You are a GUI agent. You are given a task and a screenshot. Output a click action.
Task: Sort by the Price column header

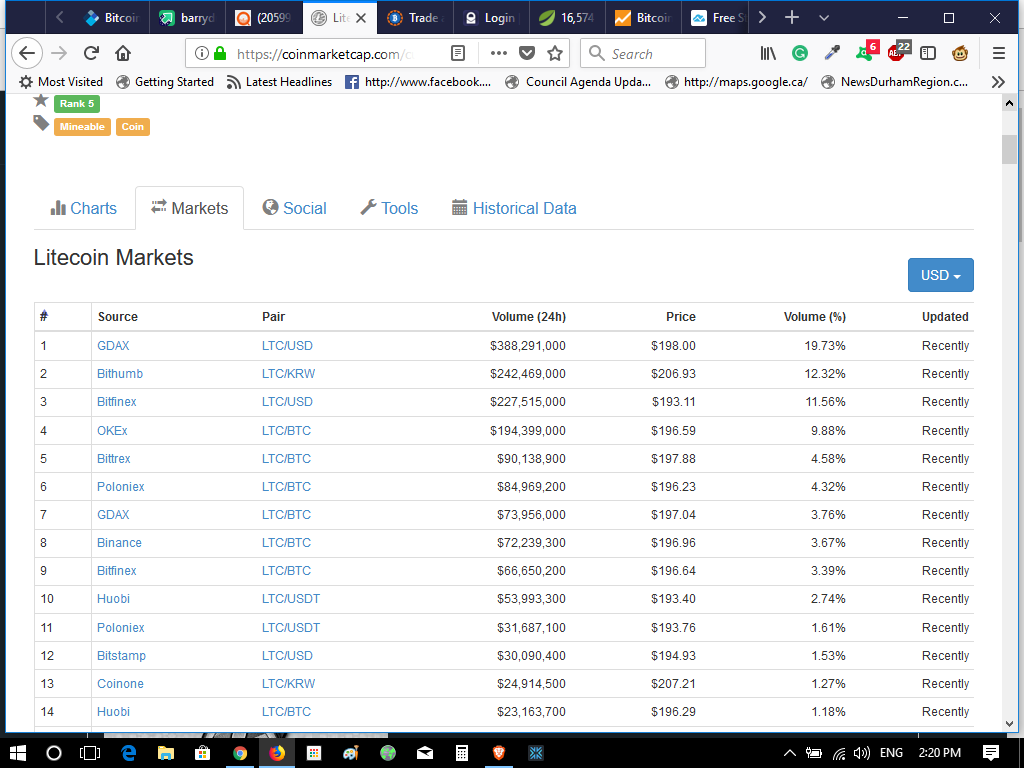(680, 317)
